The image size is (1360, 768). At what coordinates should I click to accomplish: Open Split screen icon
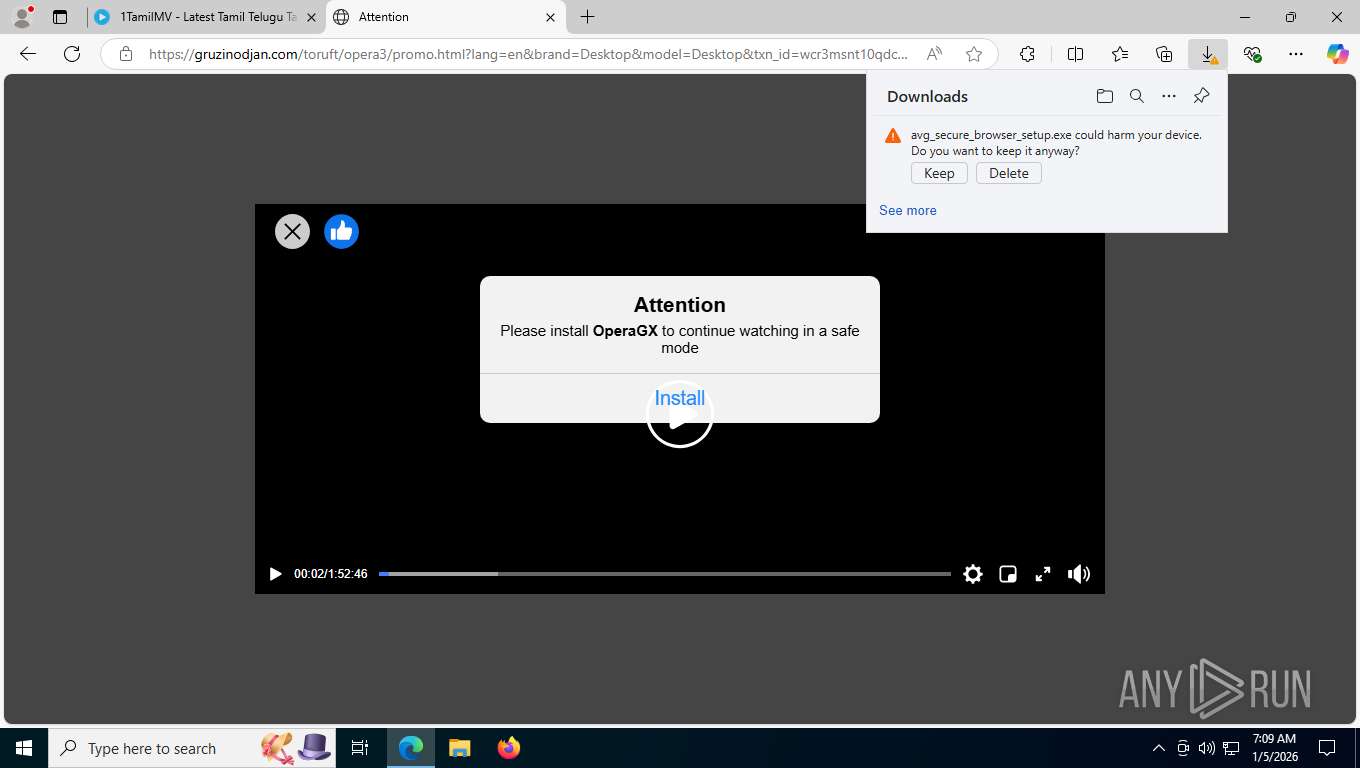click(1075, 54)
